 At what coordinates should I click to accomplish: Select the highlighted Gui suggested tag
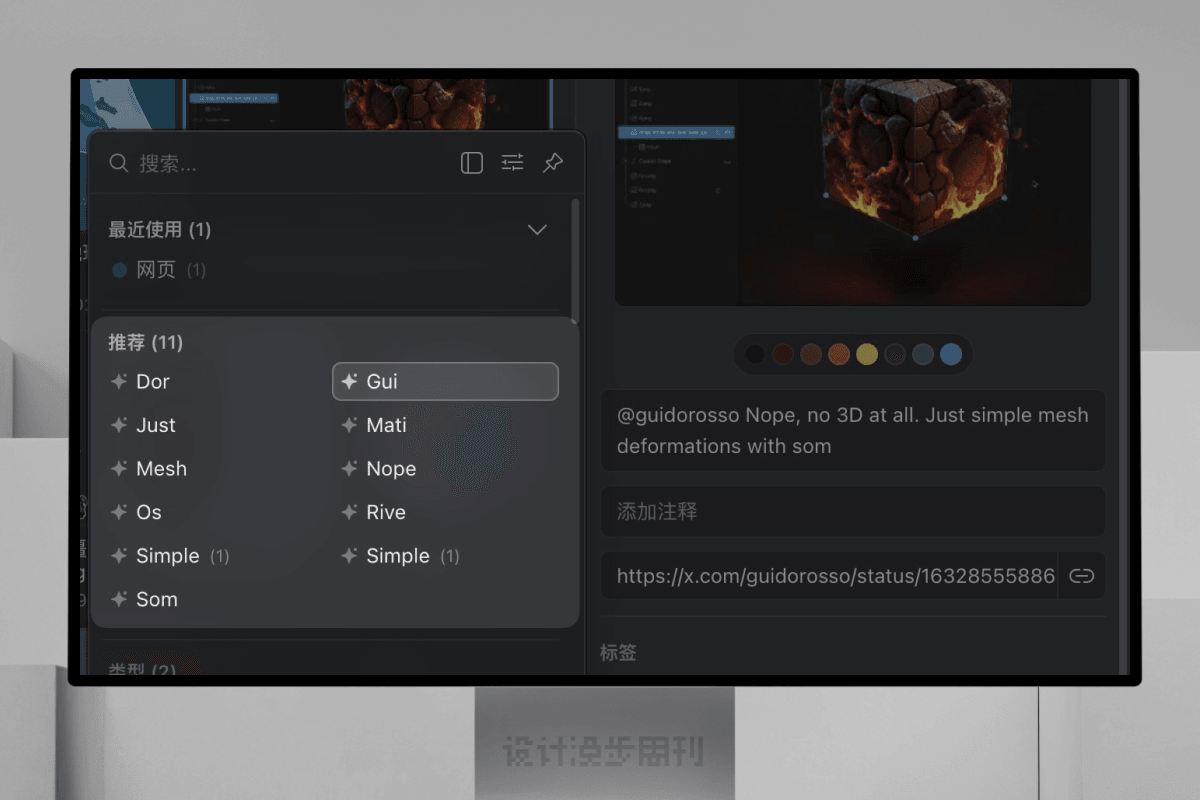(x=444, y=382)
